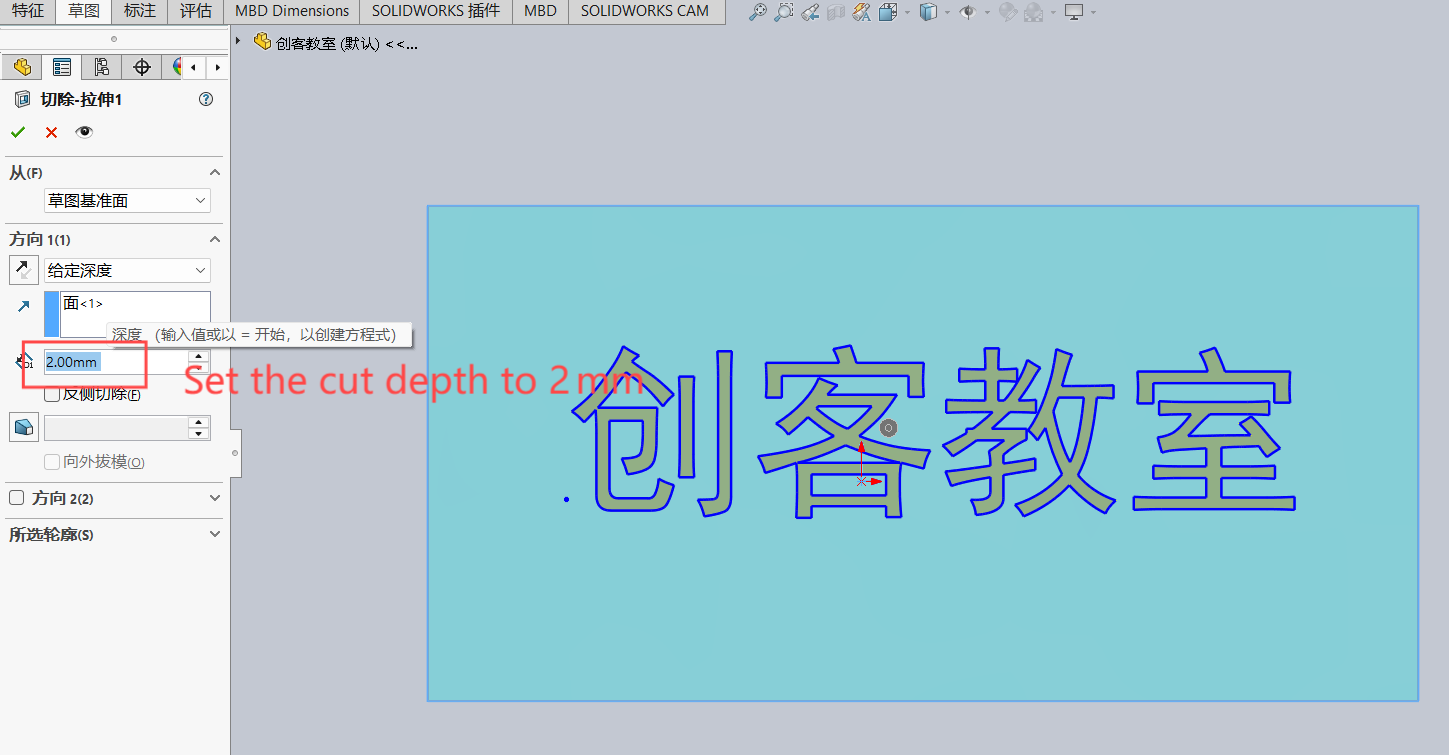This screenshot has width=1449, height=755.
Task: Switch to the 评估 tab
Action: point(196,11)
